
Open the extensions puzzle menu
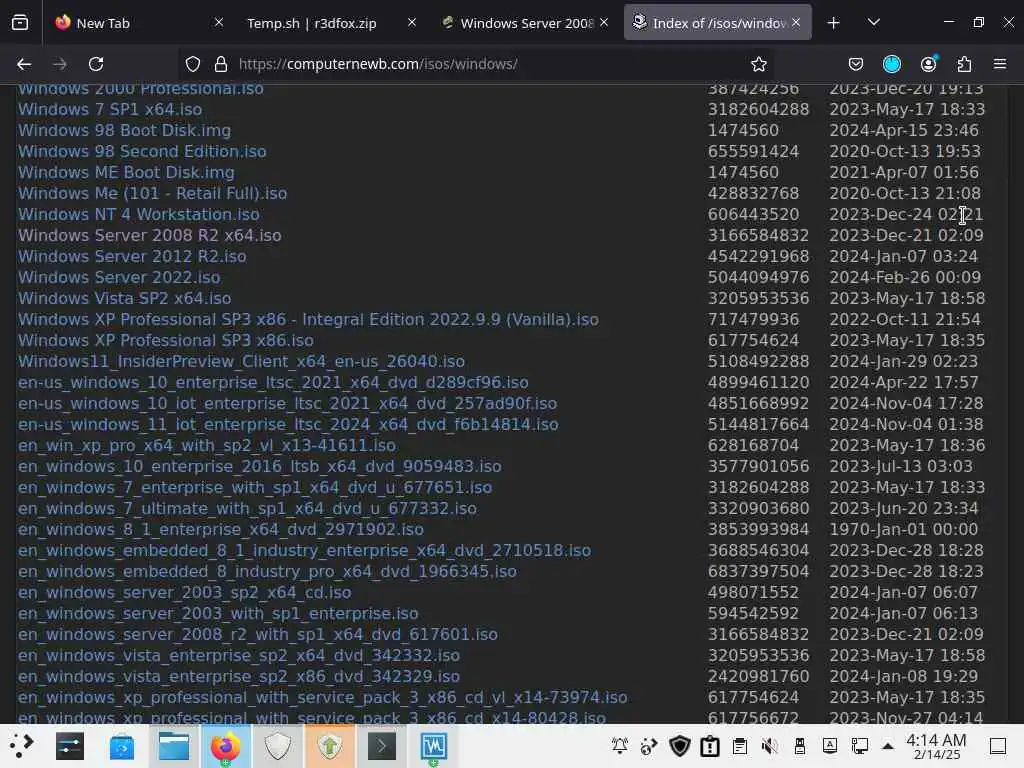pyautogui.click(x=964, y=64)
